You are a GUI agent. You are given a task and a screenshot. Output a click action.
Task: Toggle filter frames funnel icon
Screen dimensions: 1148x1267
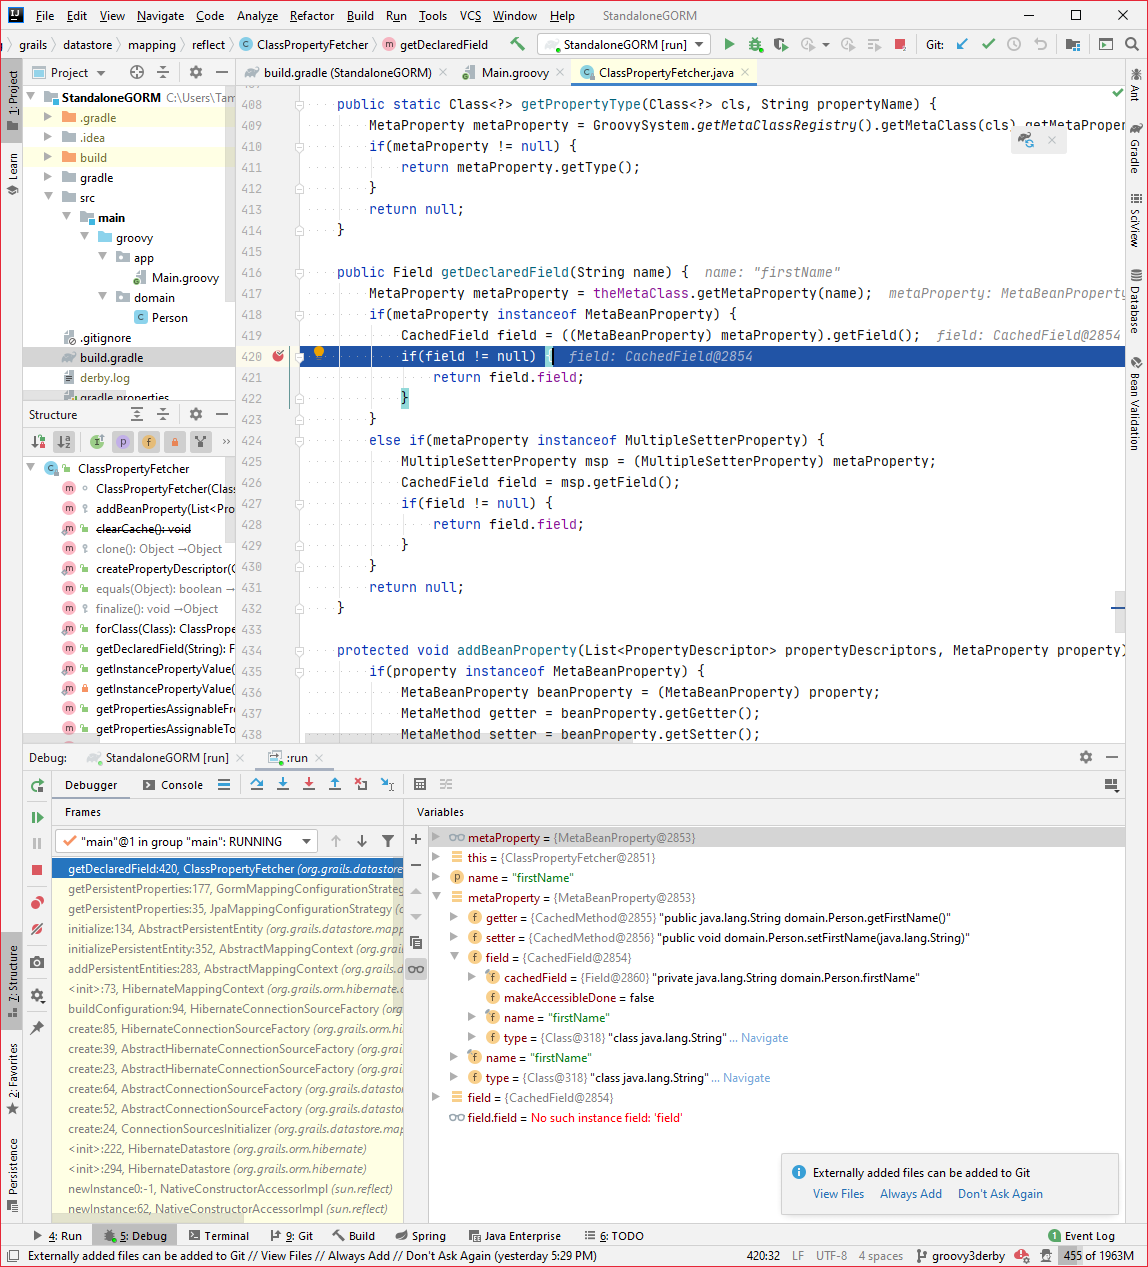pyautogui.click(x=388, y=841)
